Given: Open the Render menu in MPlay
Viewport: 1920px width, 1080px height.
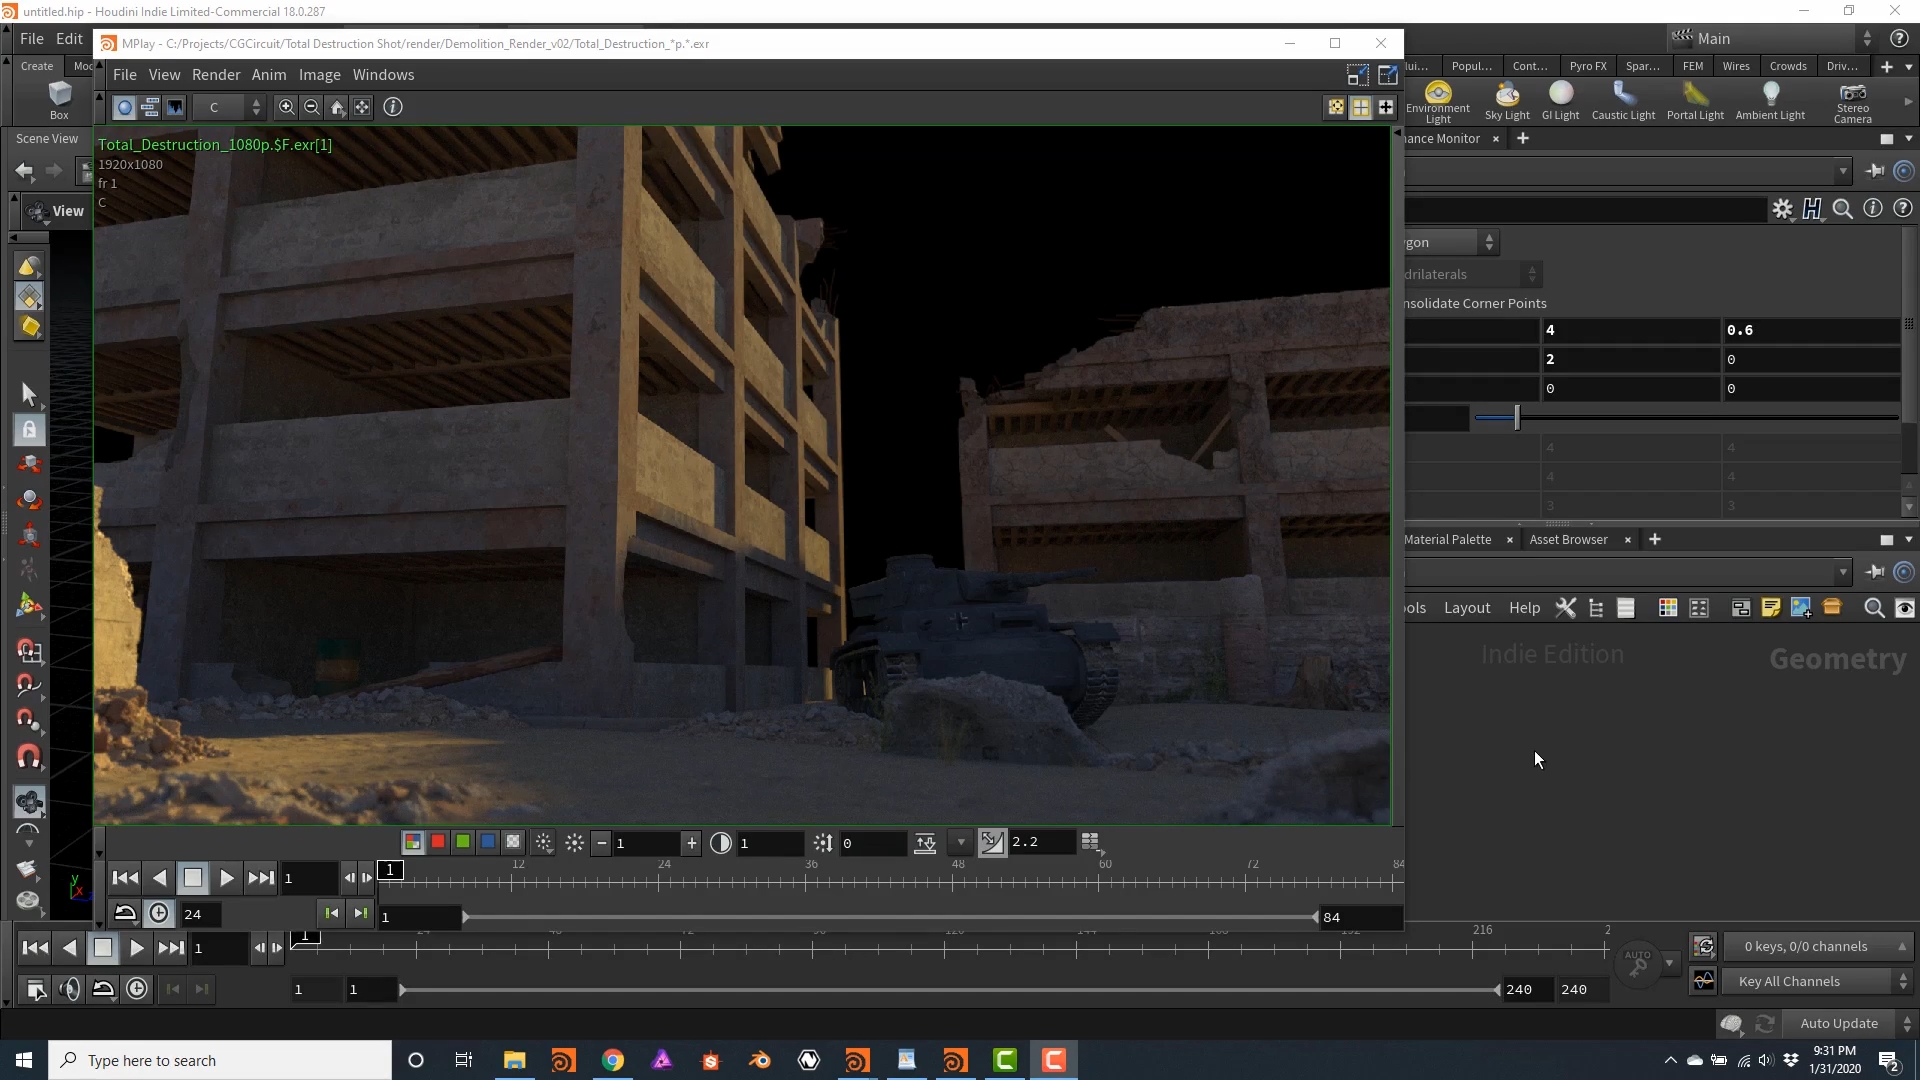Looking at the screenshot, I should [x=216, y=75].
